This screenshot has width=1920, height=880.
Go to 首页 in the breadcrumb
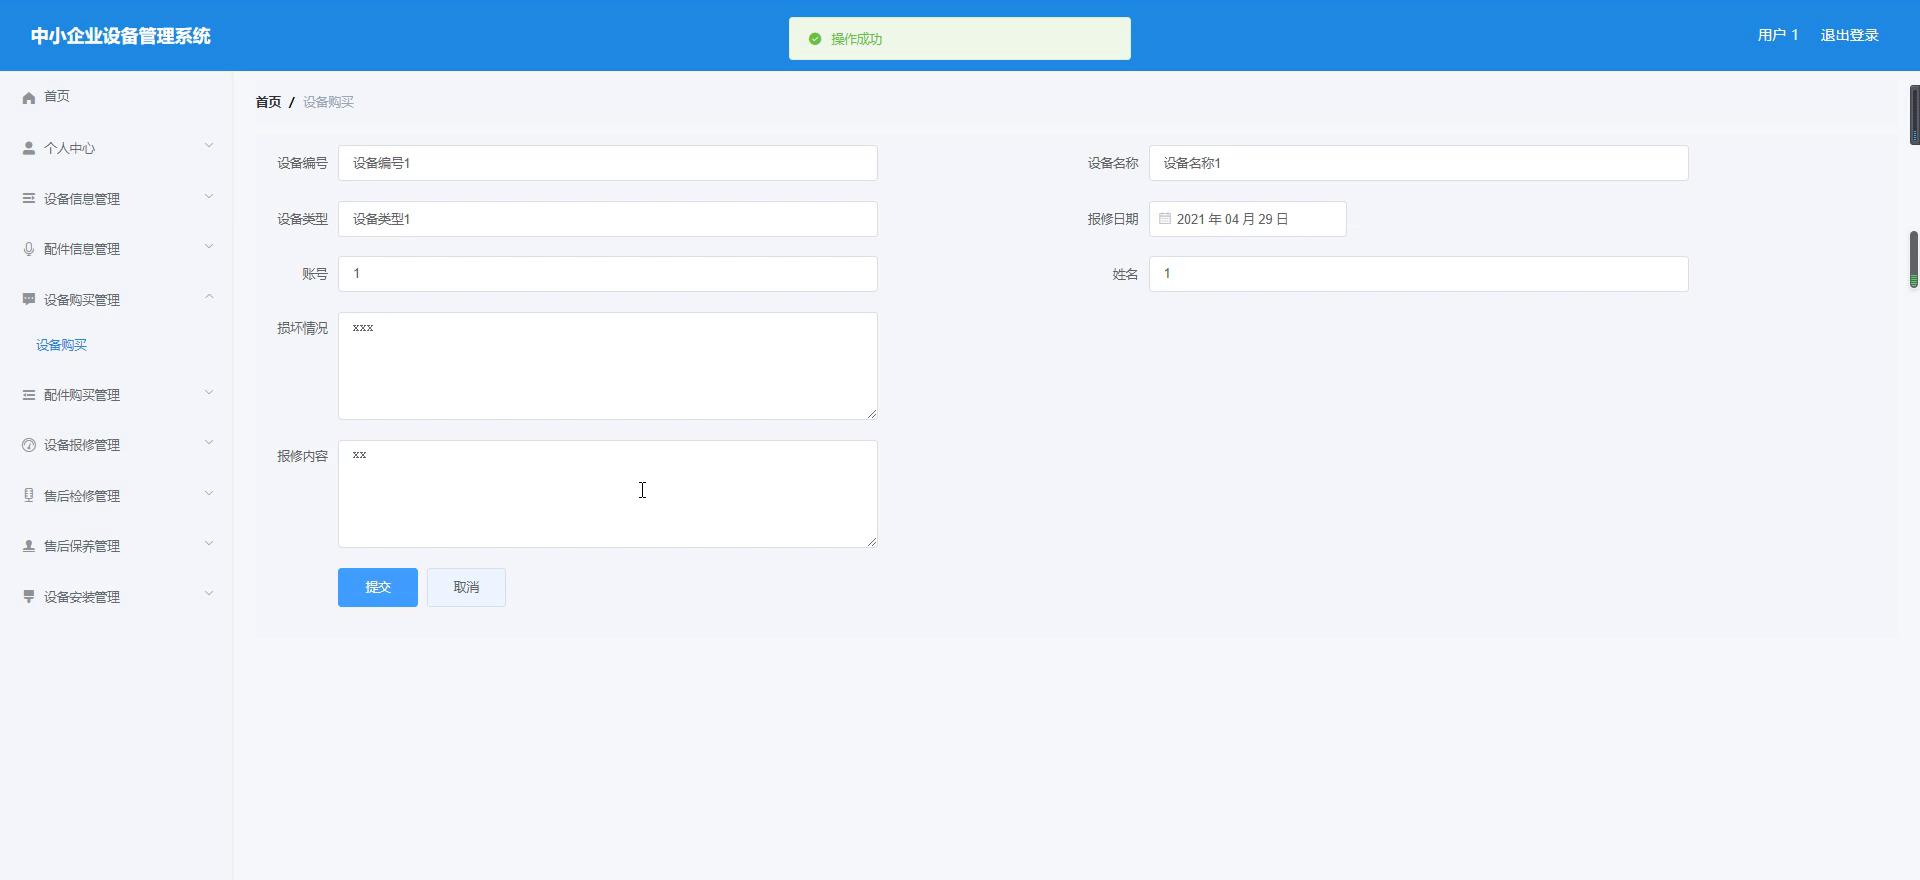tap(268, 102)
